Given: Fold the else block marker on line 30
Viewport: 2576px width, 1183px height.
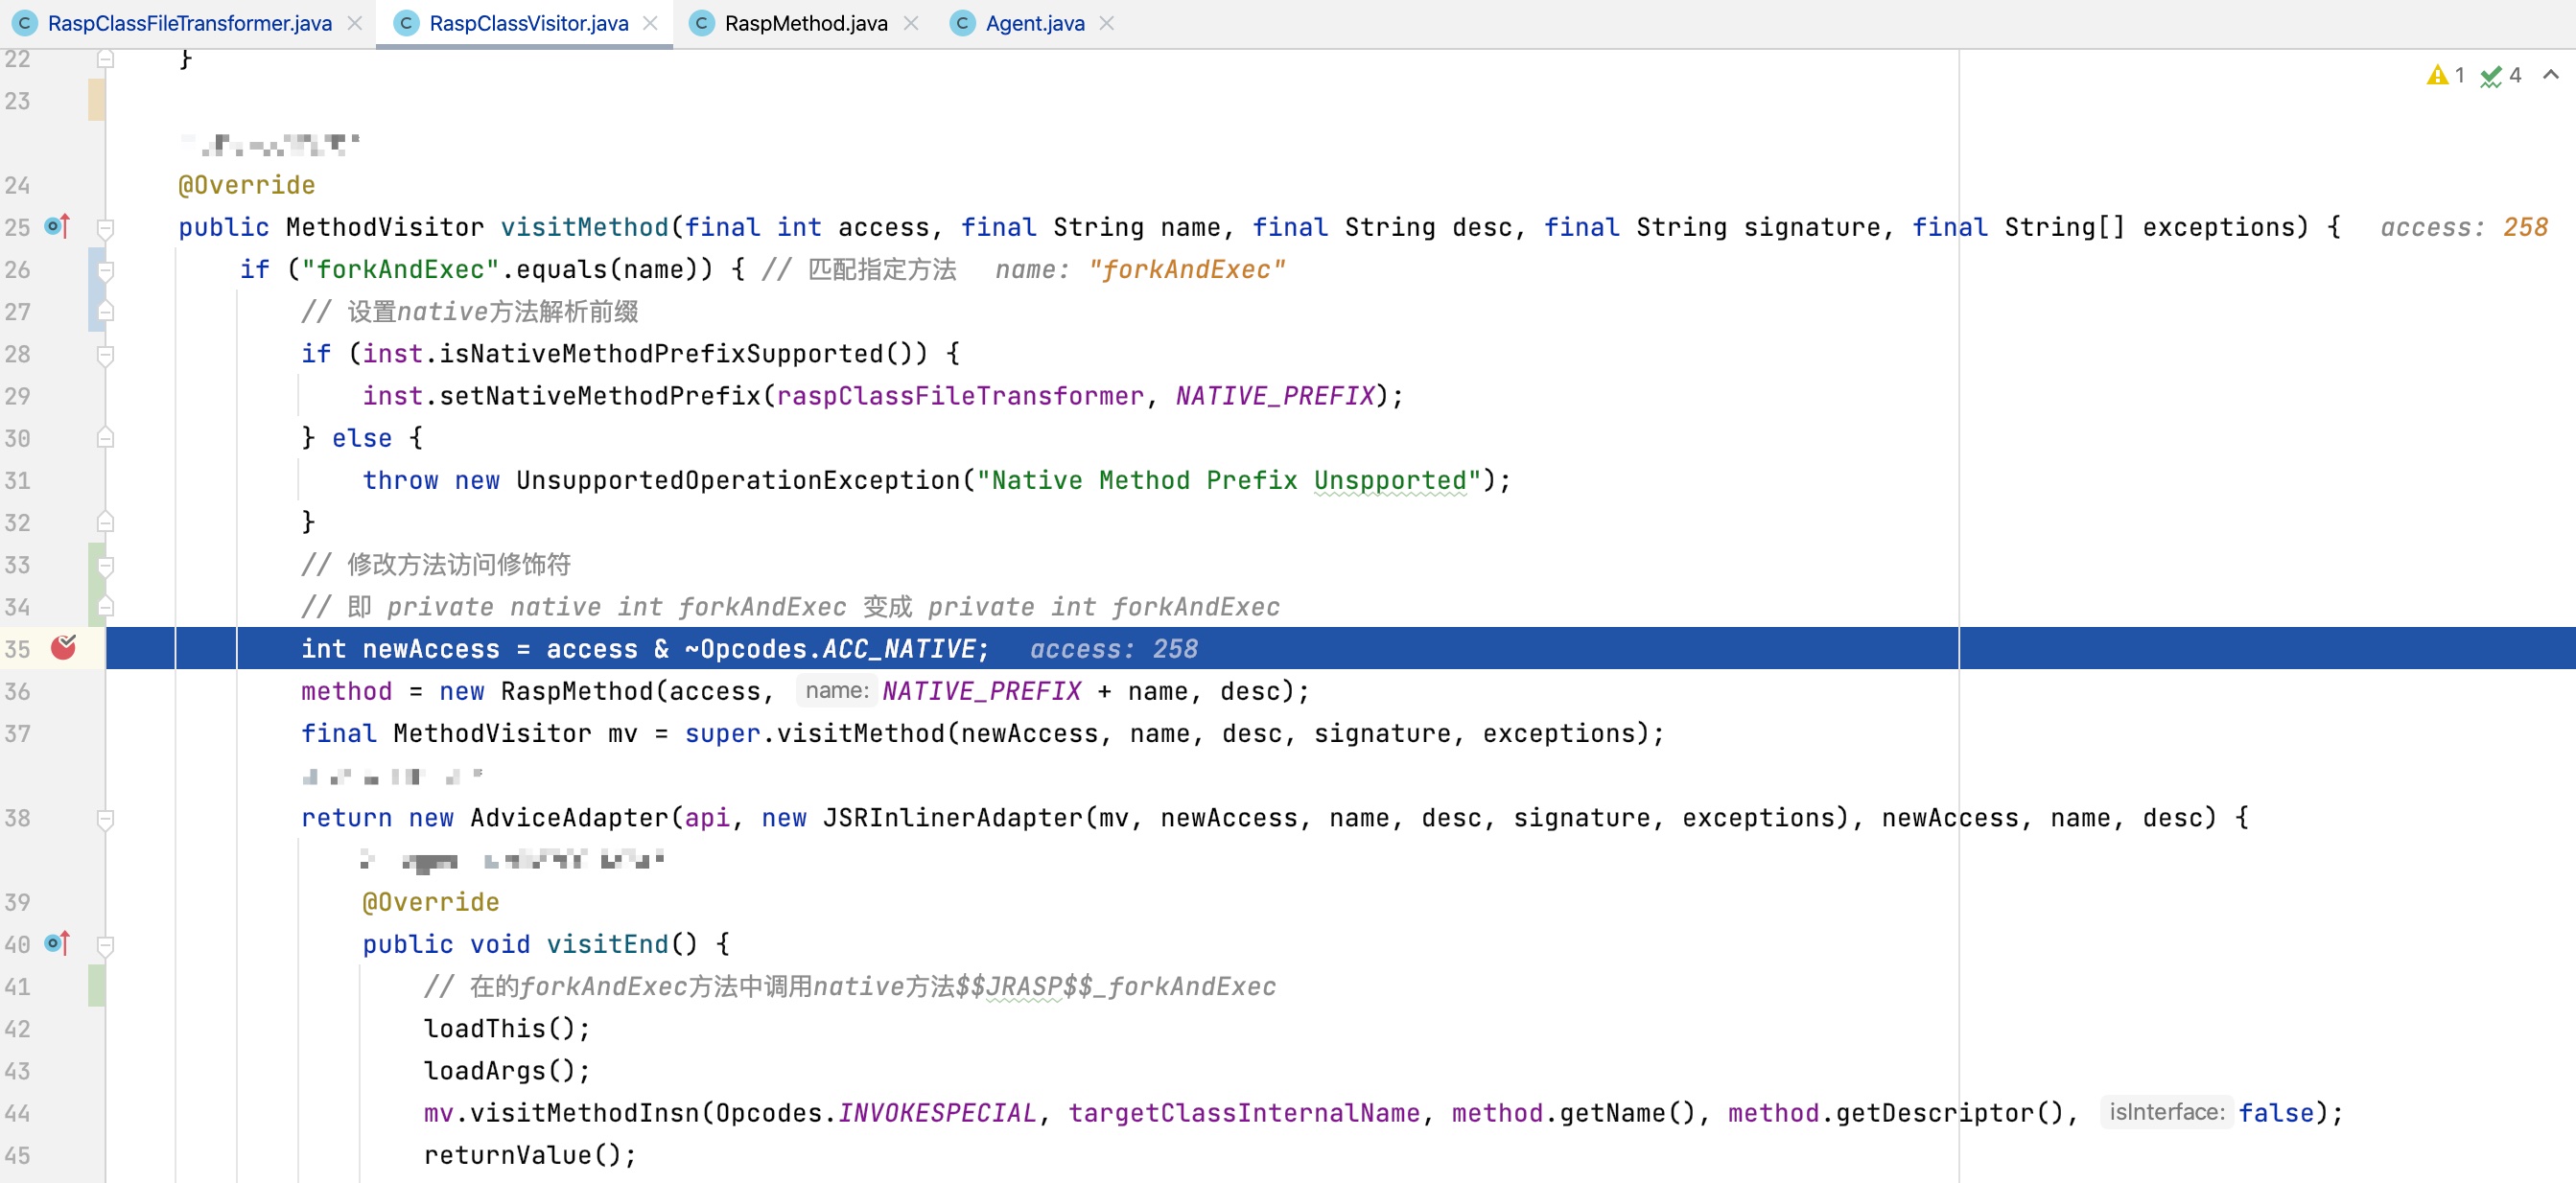Looking at the screenshot, I should point(105,438).
